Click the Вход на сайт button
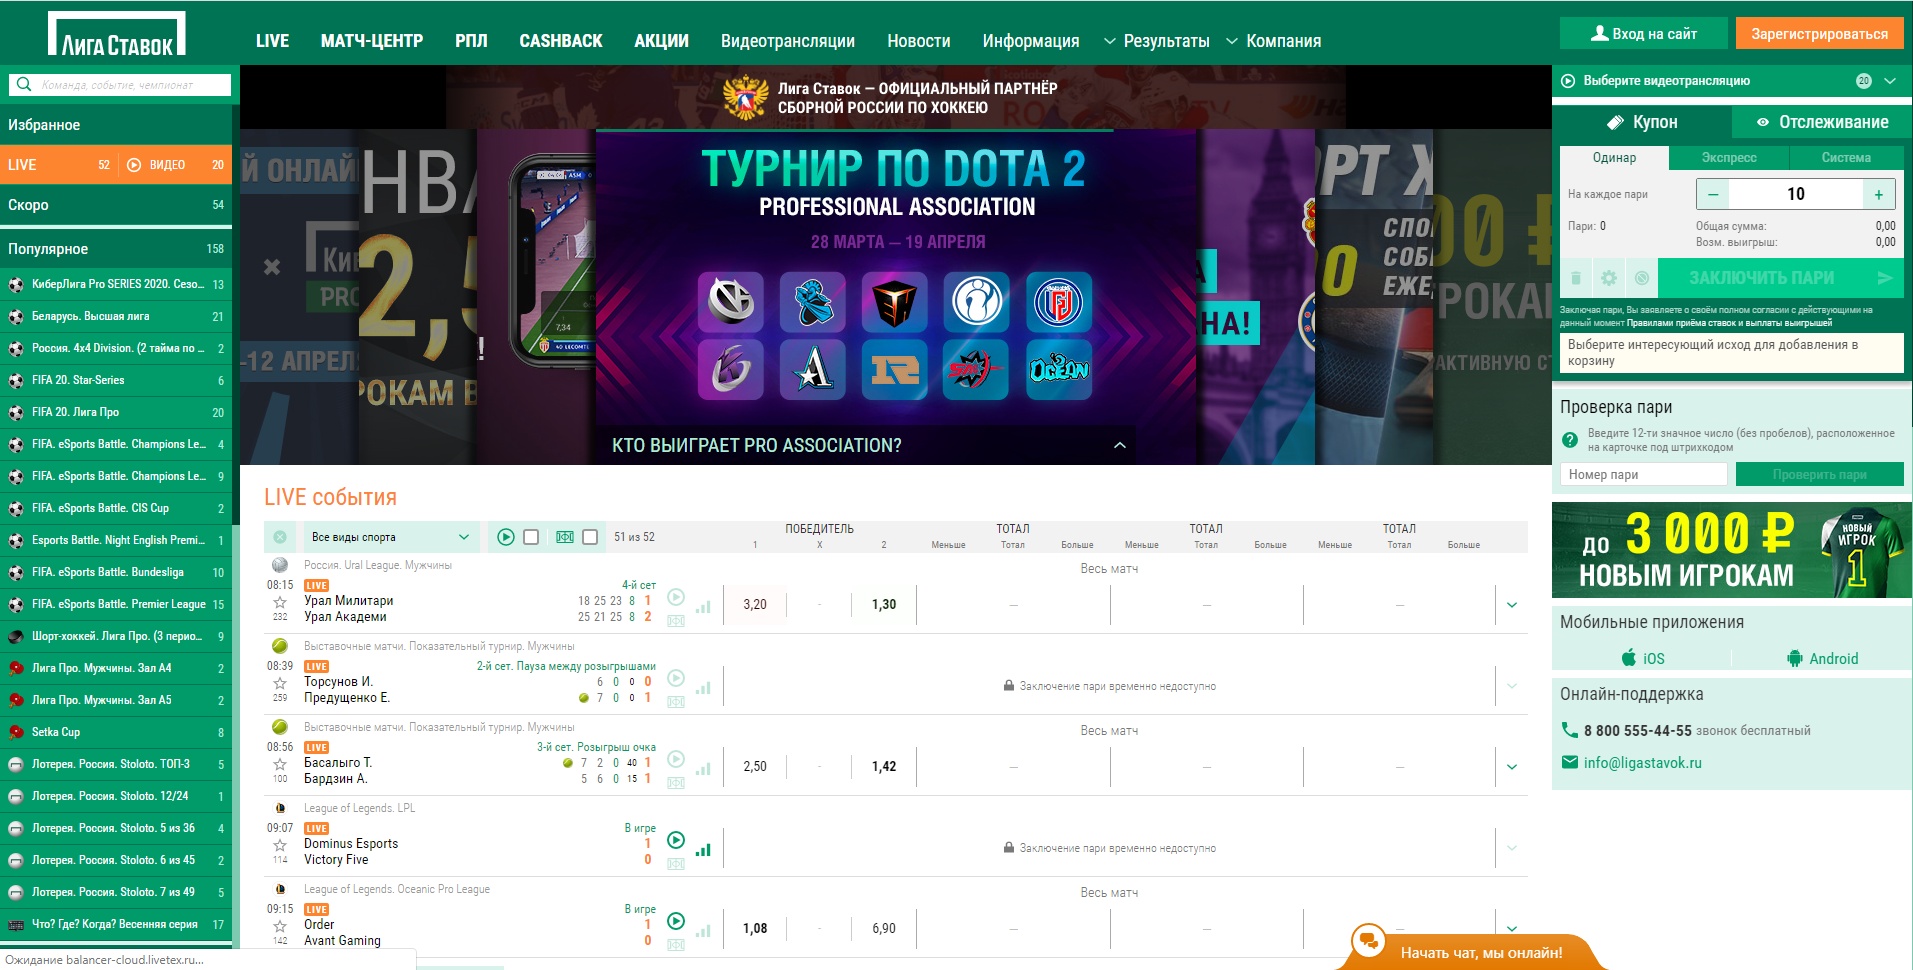 (x=1644, y=33)
